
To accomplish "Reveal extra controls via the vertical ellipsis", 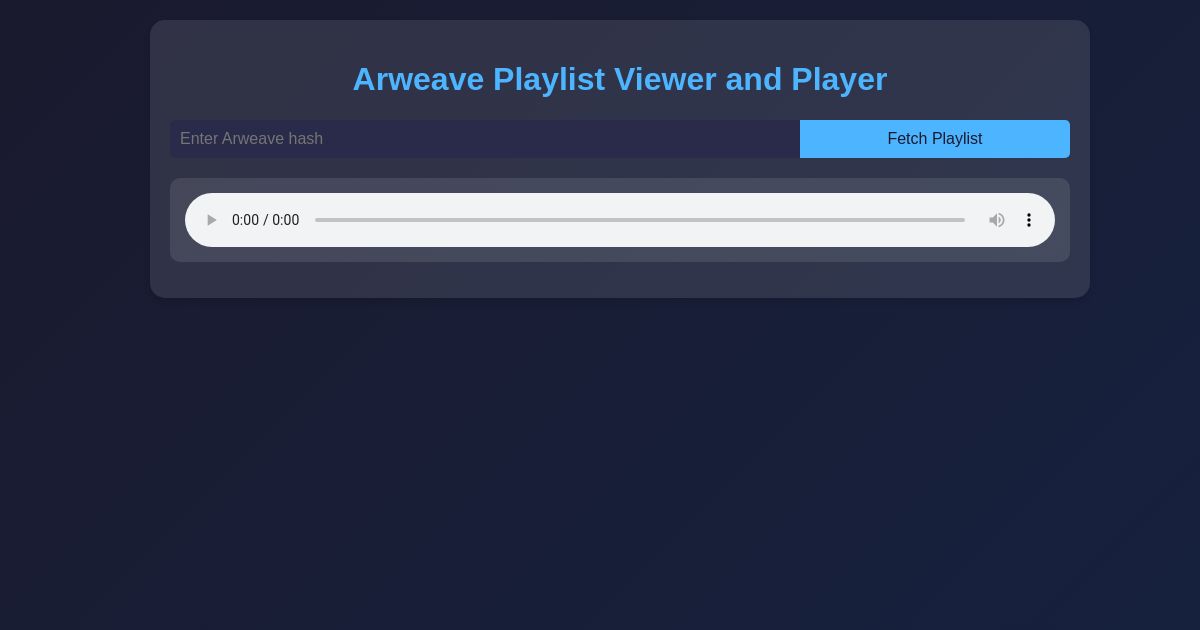I will pos(1029,220).
